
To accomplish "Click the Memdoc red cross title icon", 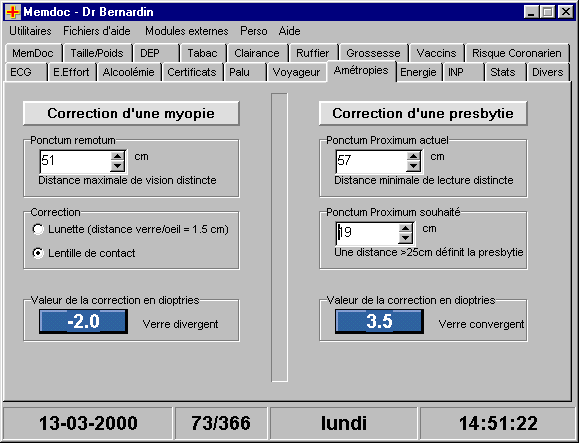I will click(13, 12).
